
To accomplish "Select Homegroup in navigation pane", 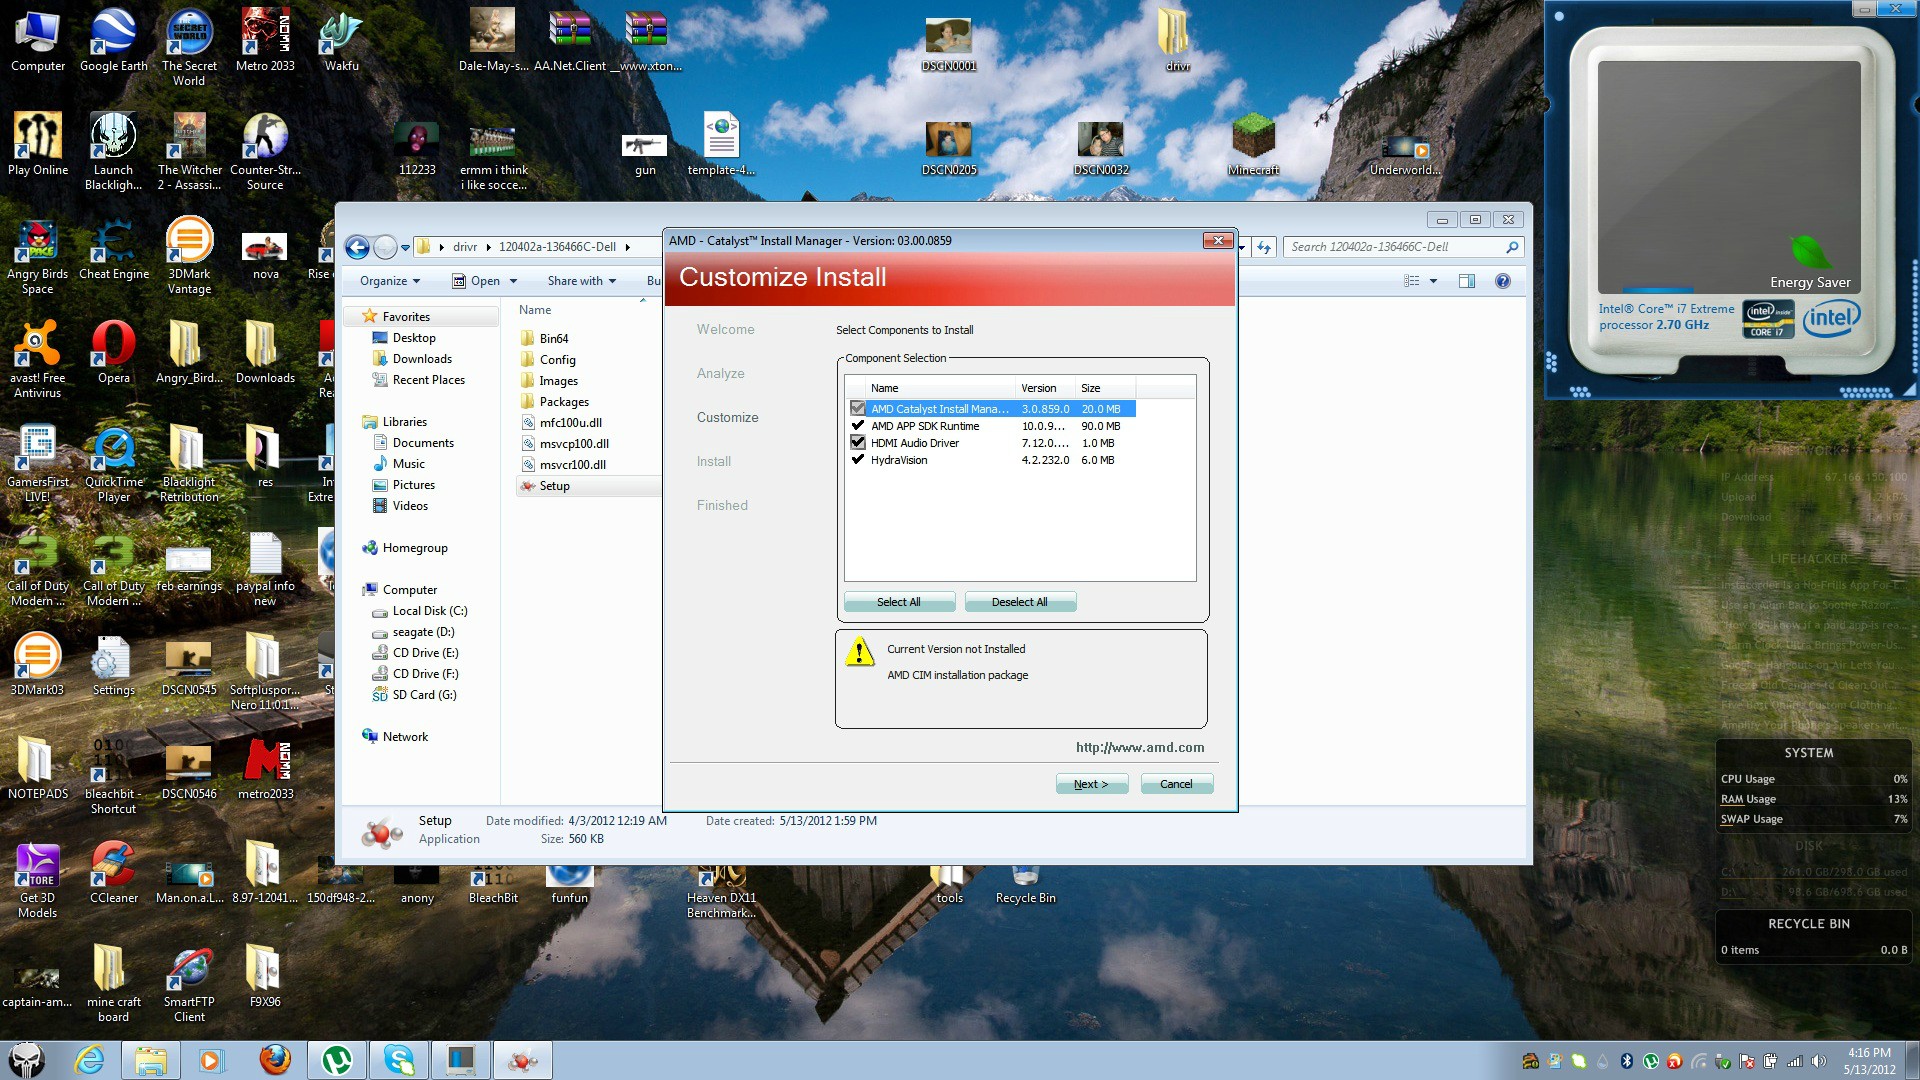I will tap(415, 548).
